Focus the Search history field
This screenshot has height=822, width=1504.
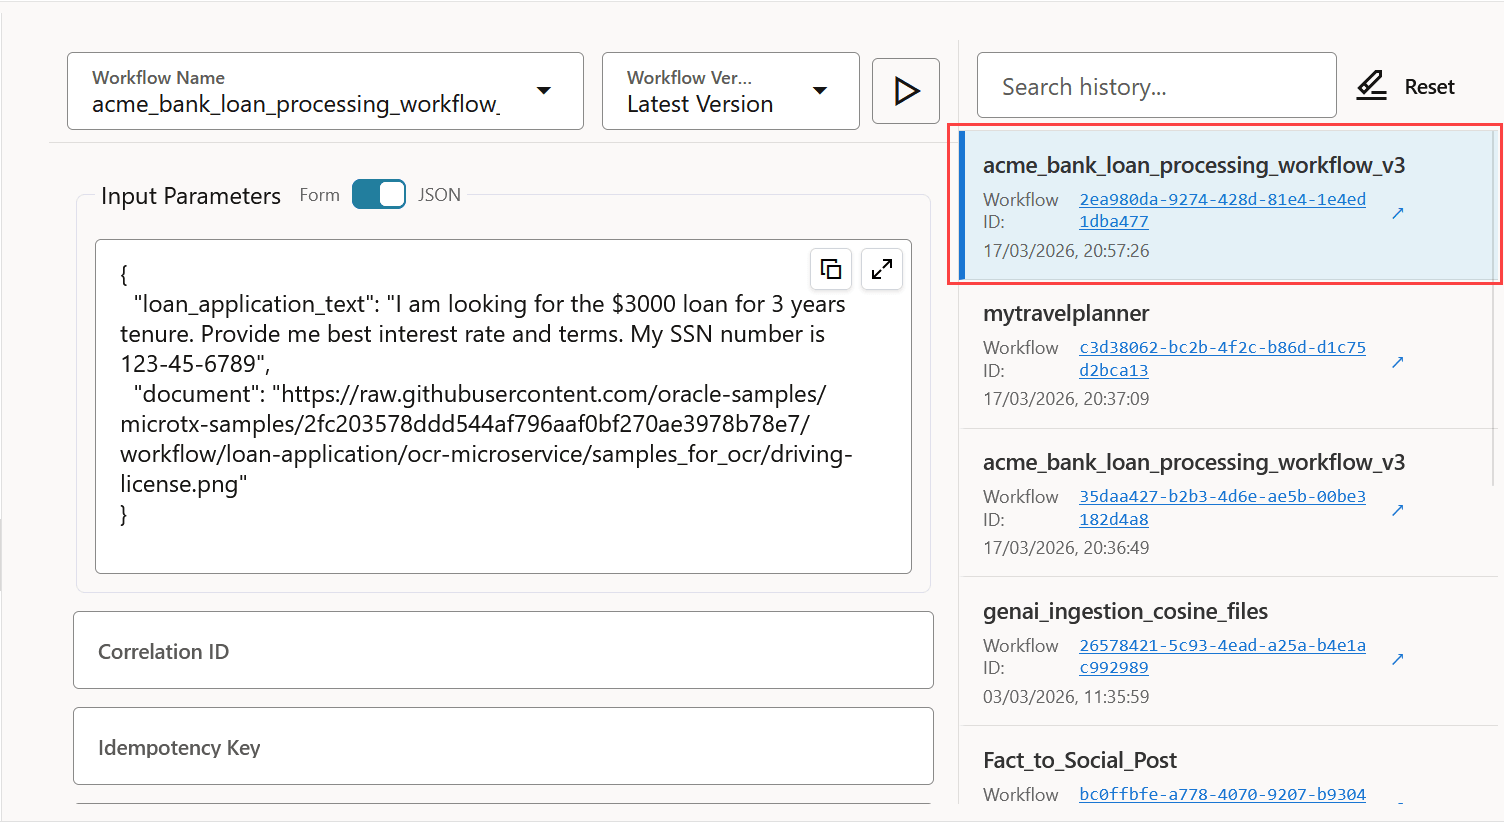pos(1156,86)
